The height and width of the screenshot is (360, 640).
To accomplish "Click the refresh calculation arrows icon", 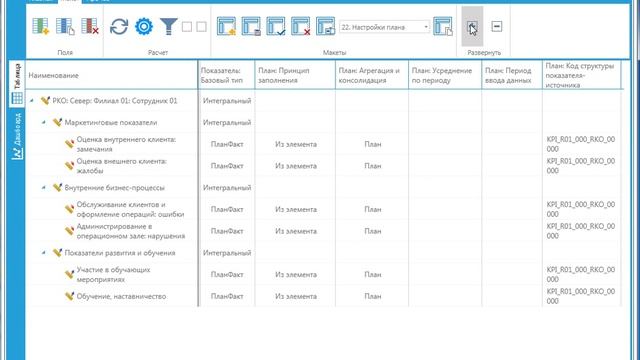I will pos(119,27).
